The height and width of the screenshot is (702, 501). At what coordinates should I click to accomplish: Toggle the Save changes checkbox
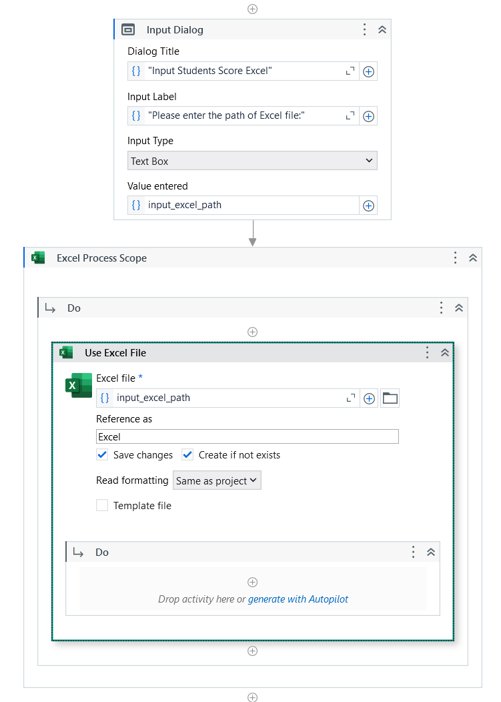pyautogui.click(x=102, y=455)
